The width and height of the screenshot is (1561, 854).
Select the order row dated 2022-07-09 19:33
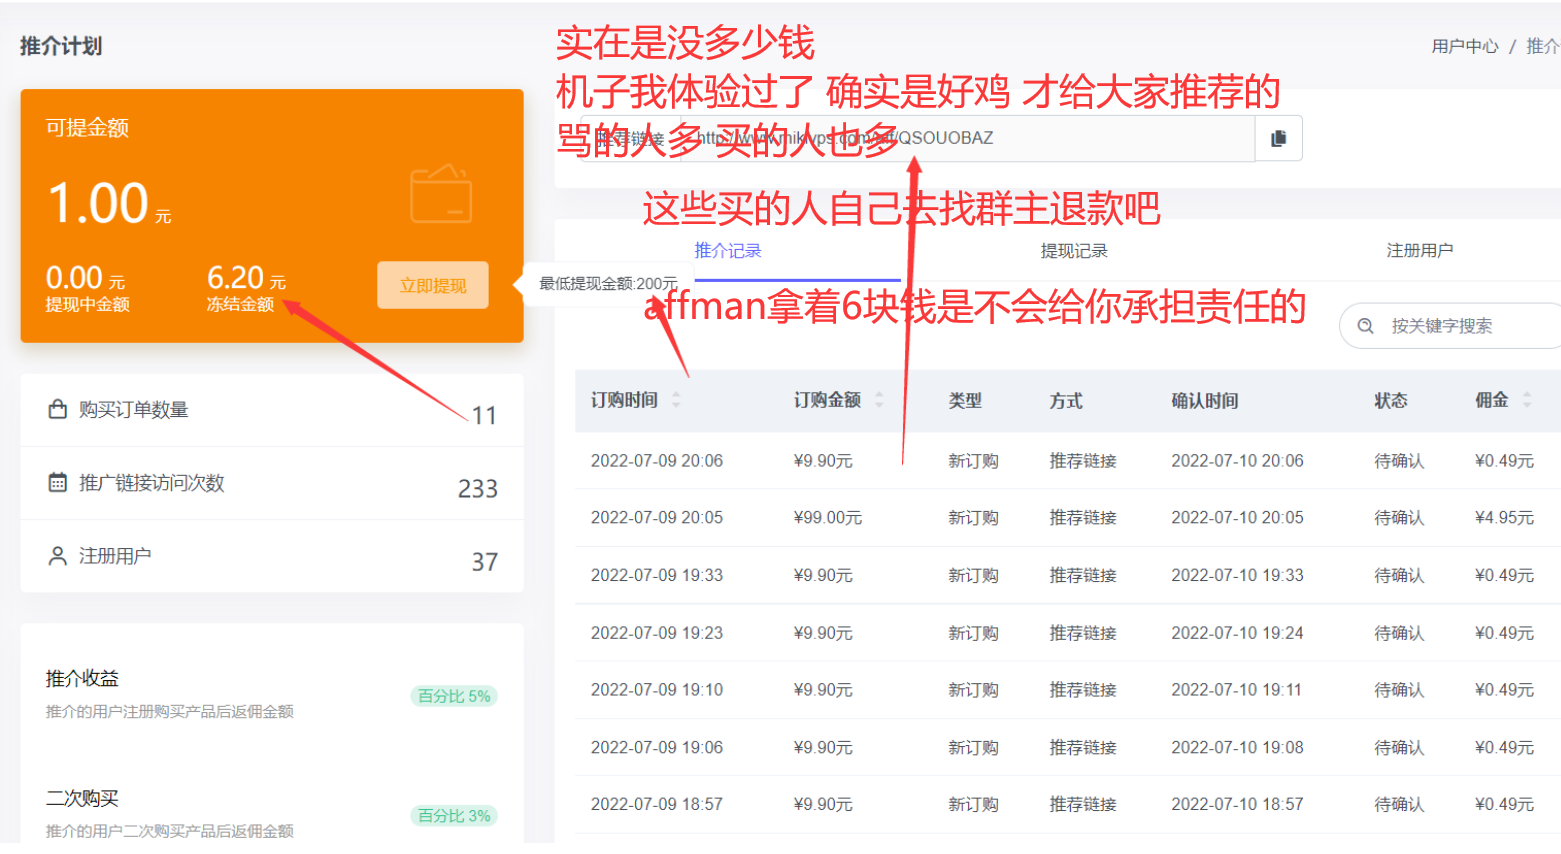point(1067,575)
